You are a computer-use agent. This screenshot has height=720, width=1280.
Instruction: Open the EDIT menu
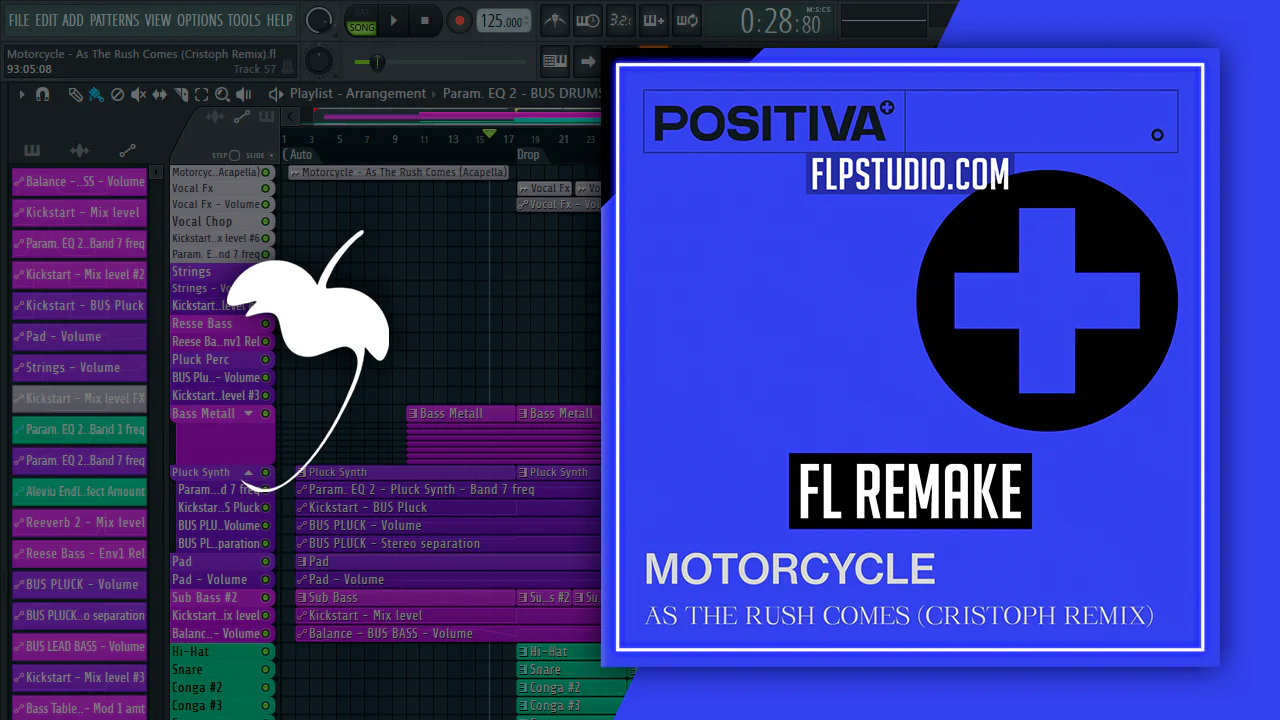46,20
